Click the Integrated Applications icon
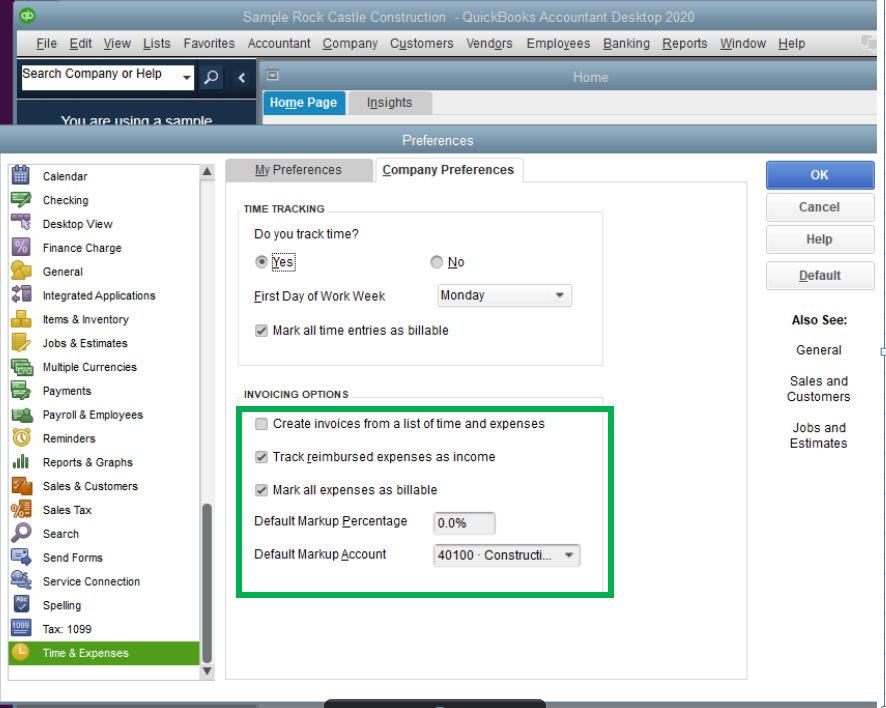 pyautogui.click(x=21, y=294)
